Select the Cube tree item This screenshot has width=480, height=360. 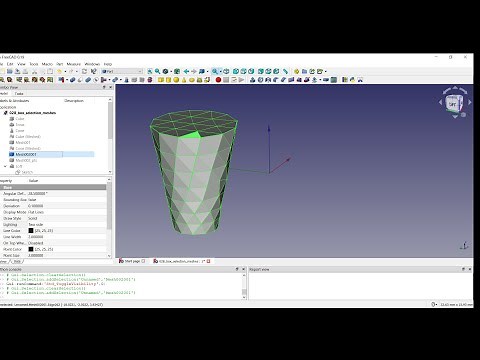[20, 119]
